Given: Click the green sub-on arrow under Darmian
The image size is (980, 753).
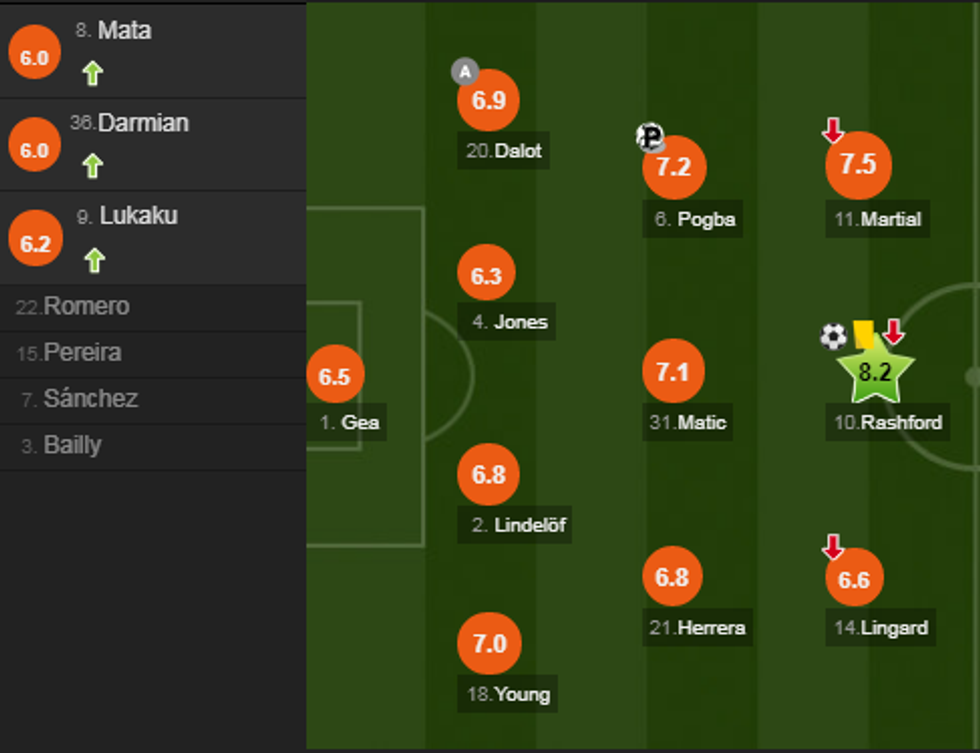Looking at the screenshot, I should pyautogui.click(x=93, y=165).
